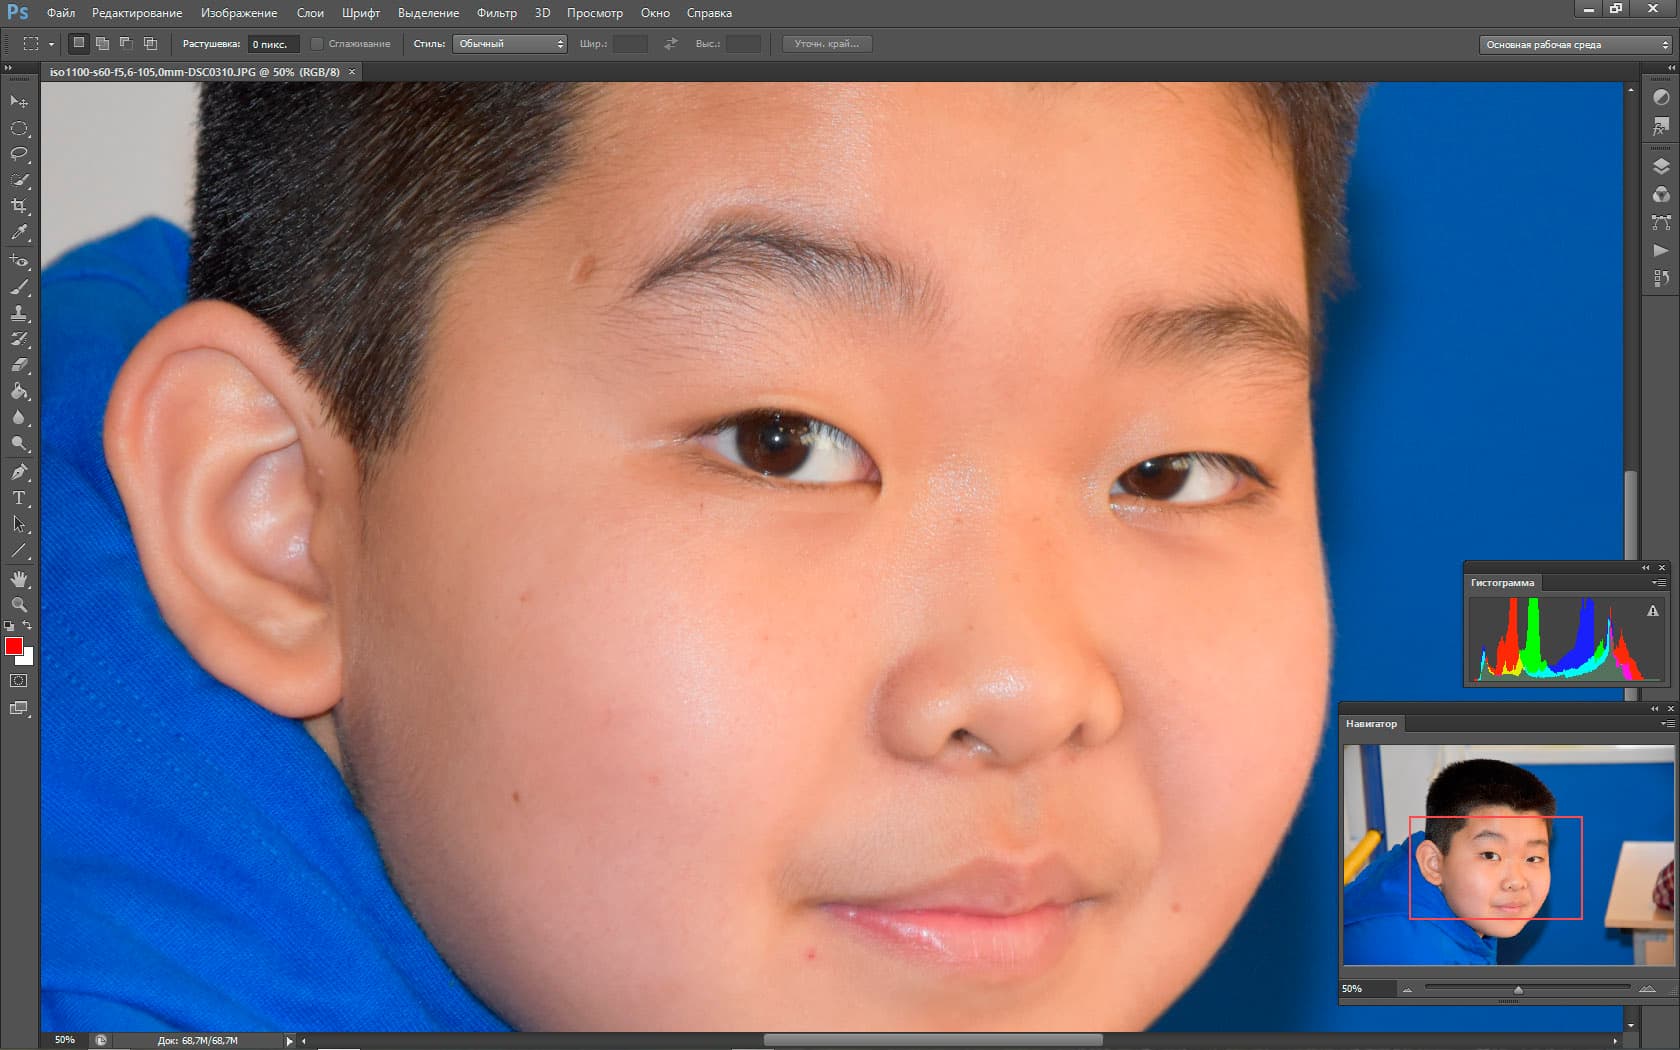Screen dimensions: 1680x1050
Task: Select the Lasso tool
Action: (19, 154)
